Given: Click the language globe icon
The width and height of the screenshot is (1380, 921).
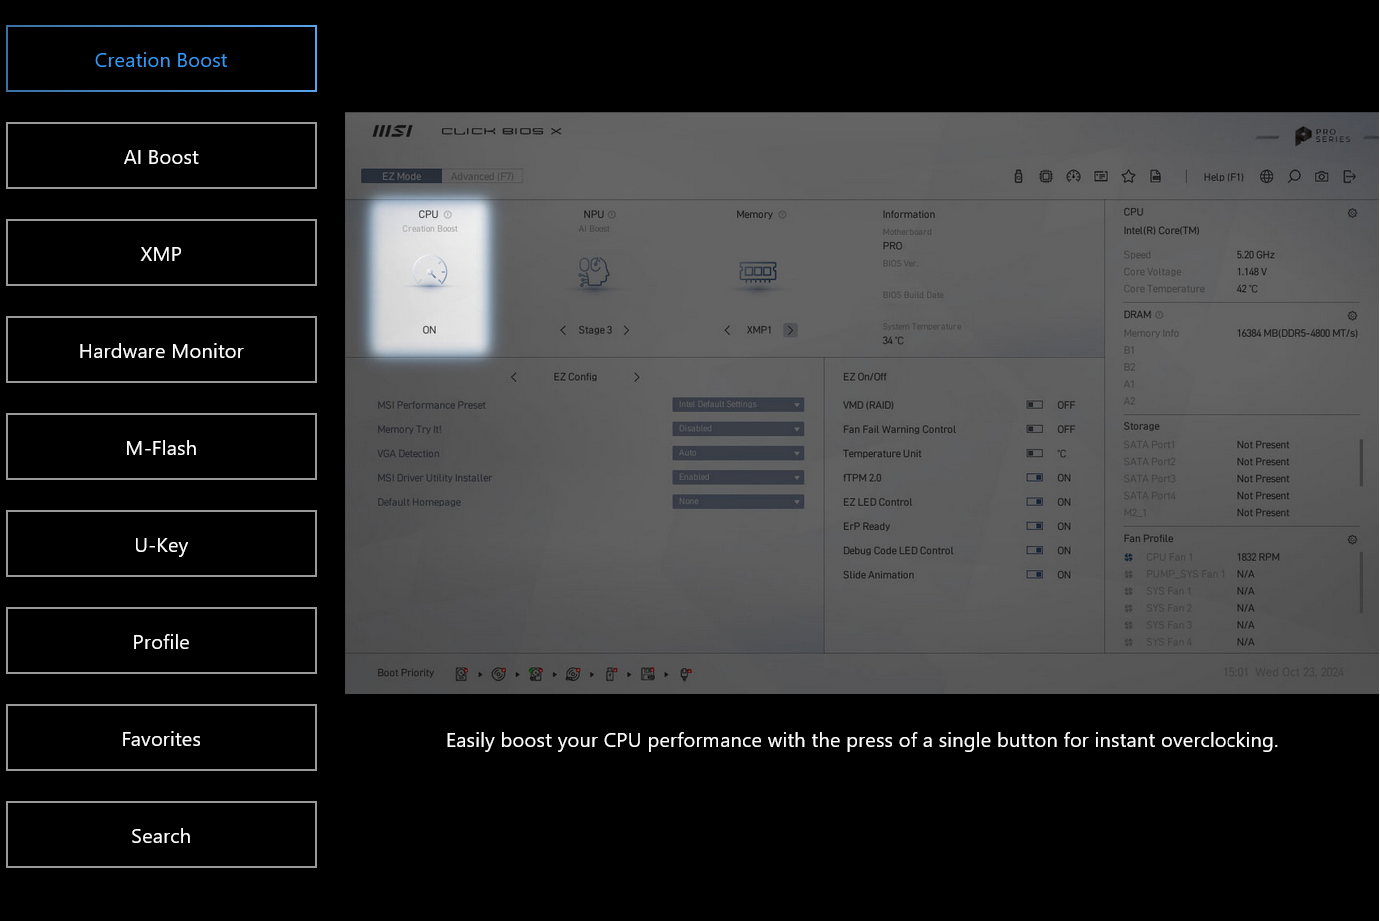Looking at the screenshot, I should click(x=1266, y=177).
